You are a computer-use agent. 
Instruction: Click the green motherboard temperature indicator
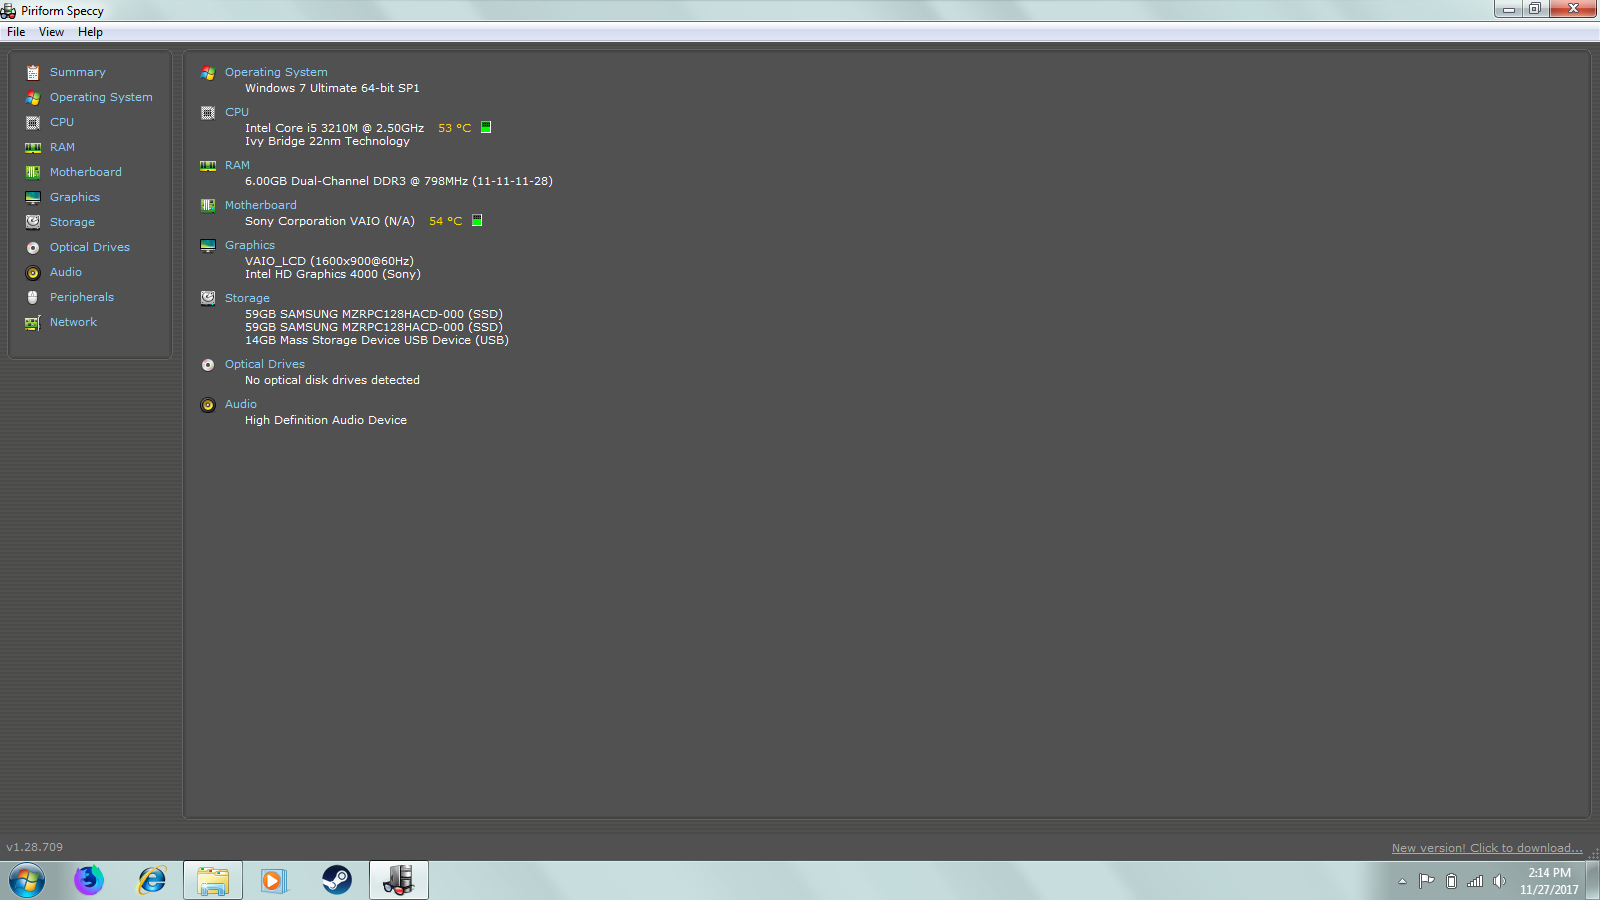[x=477, y=220]
